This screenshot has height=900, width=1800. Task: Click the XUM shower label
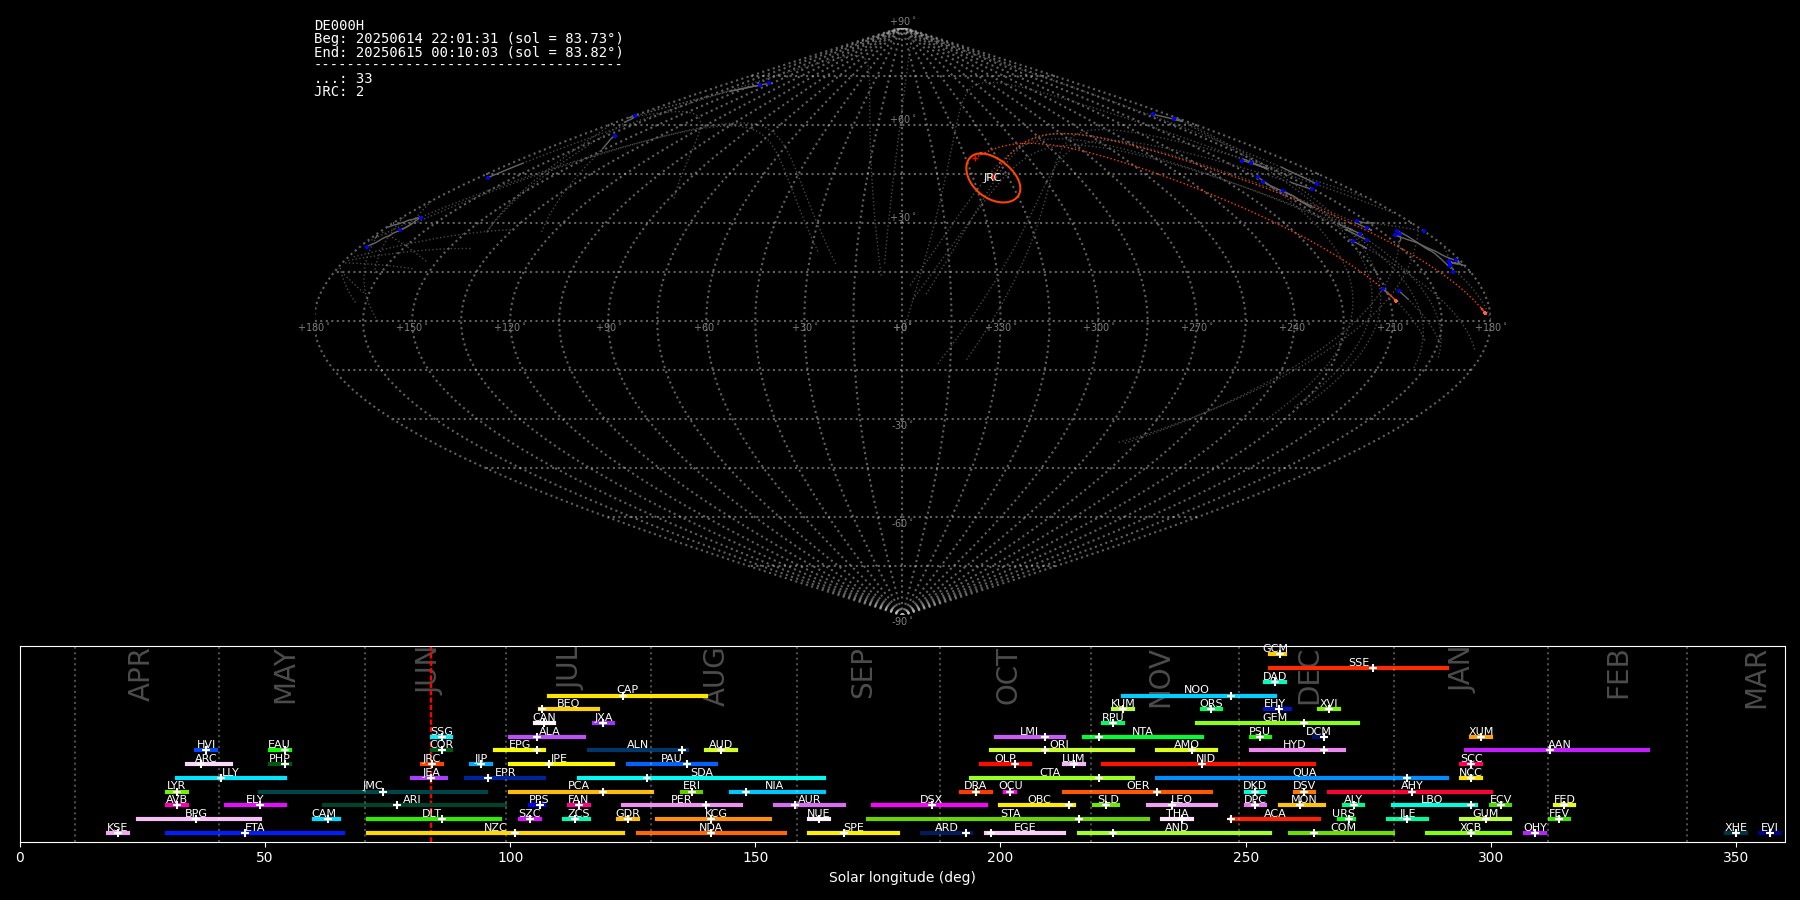click(x=1481, y=732)
